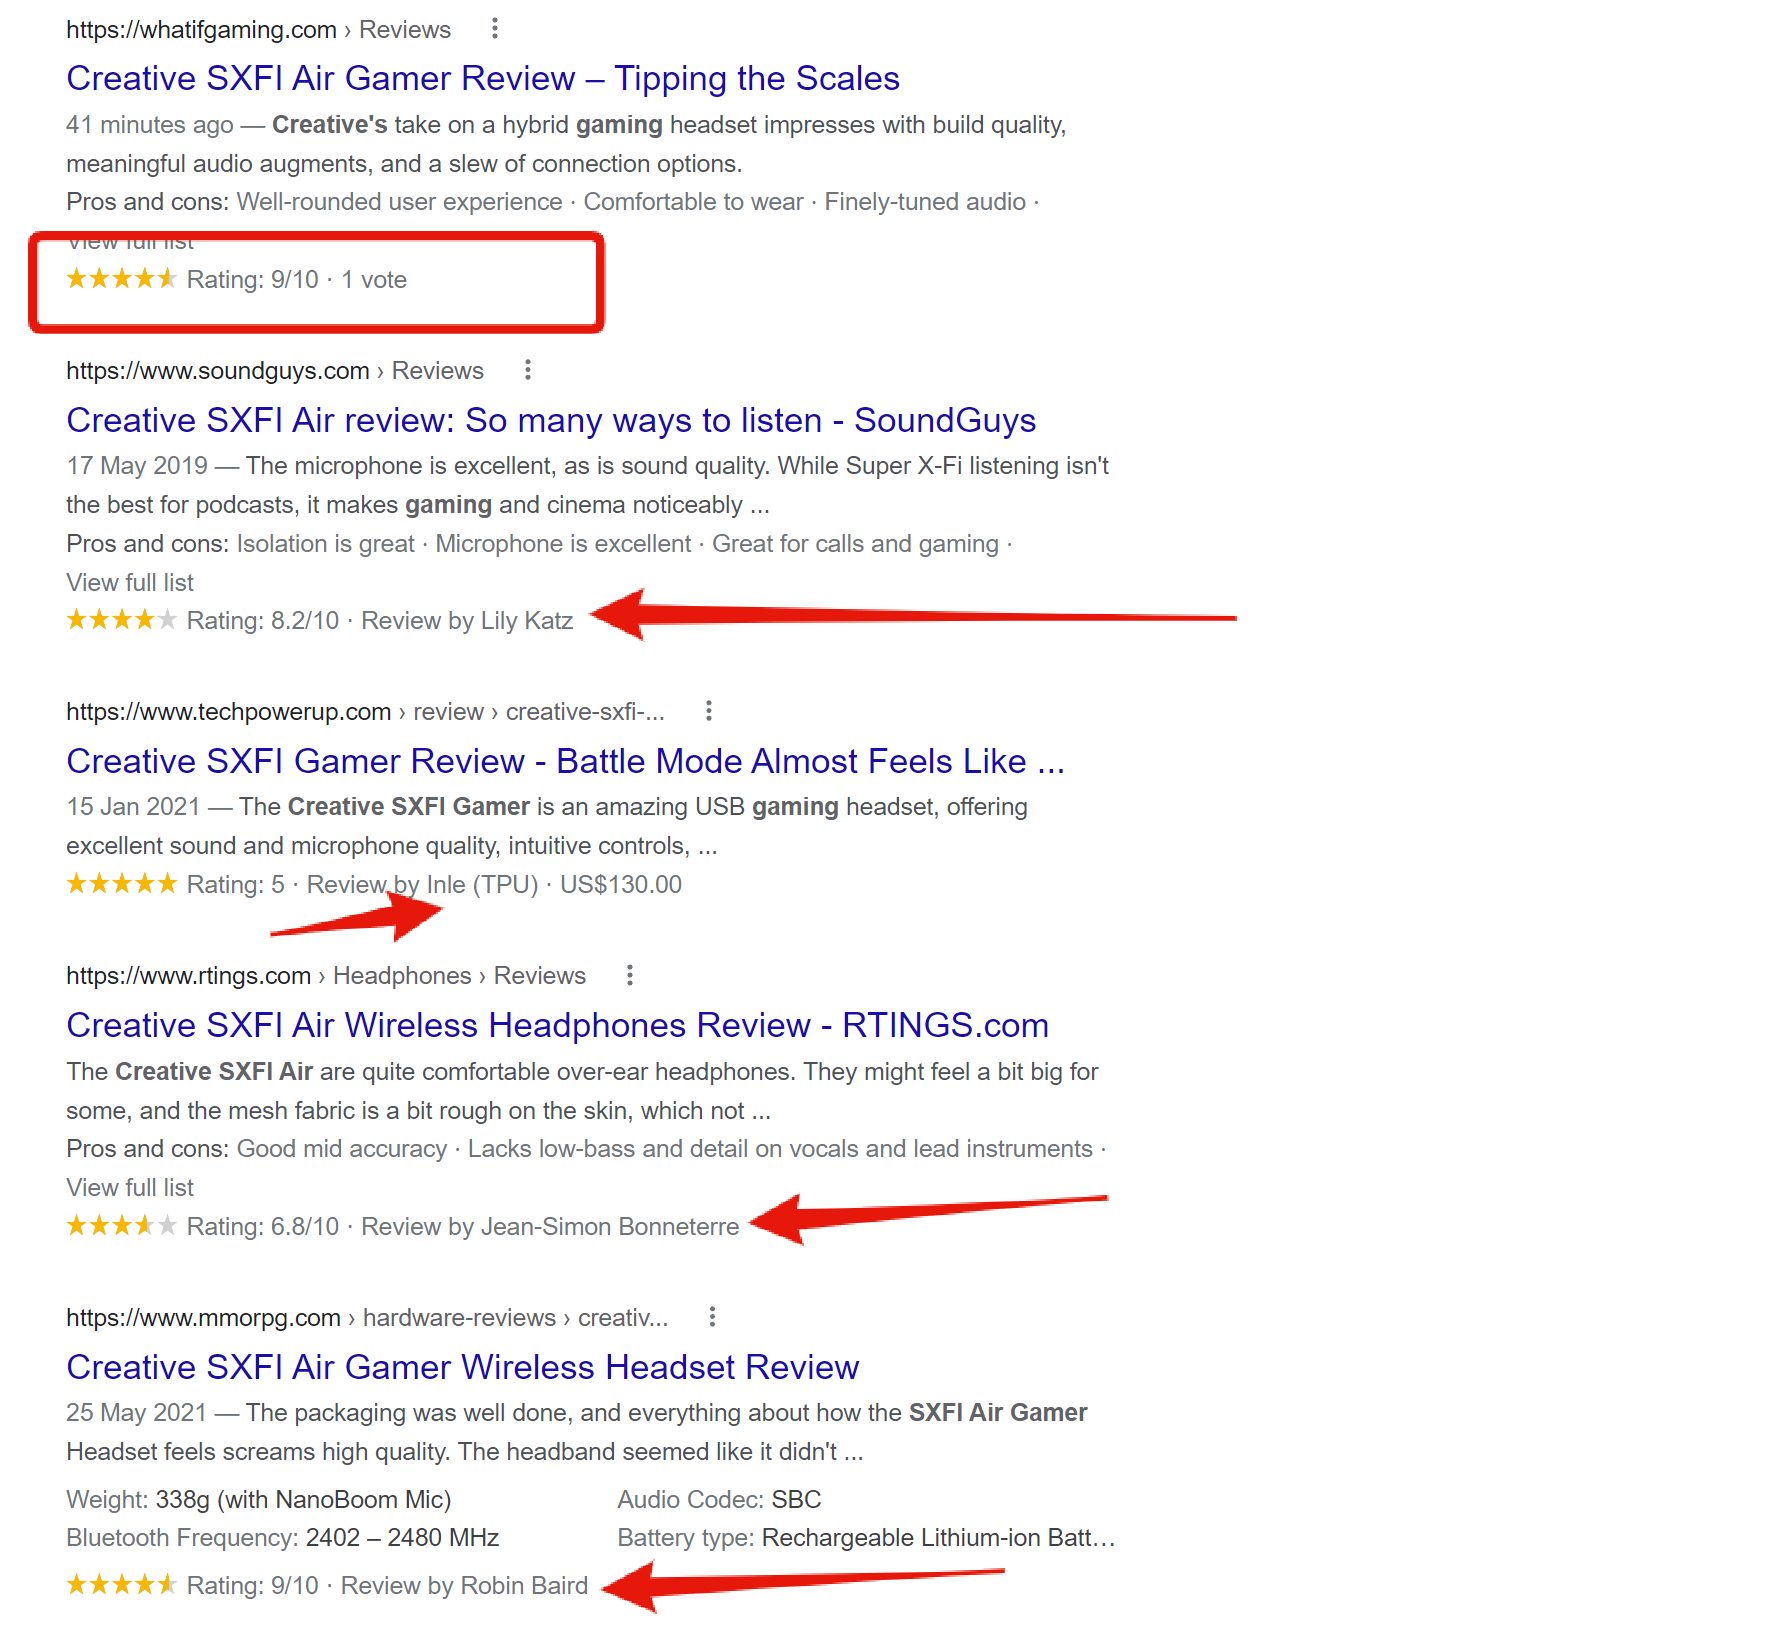Click 'Rating: 6.8/10' text
The width and height of the screenshot is (1783, 1640).
pos(263,1227)
